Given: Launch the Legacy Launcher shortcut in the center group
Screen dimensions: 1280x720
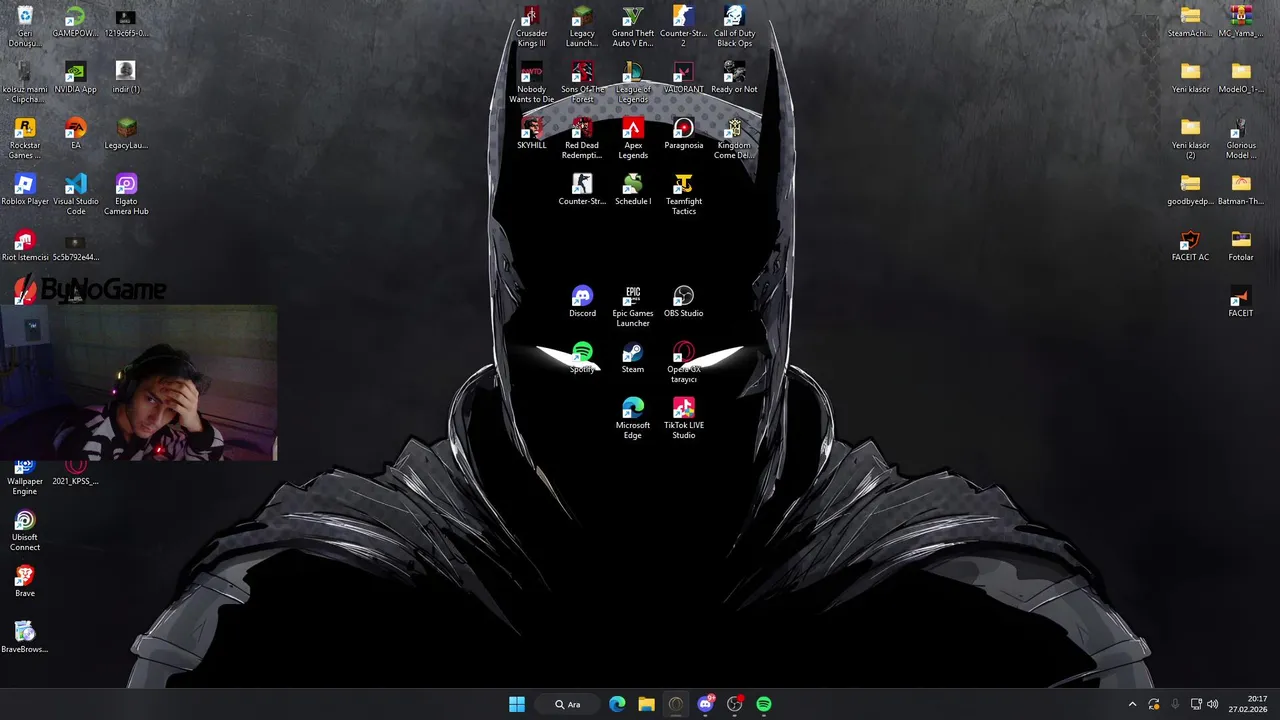Looking at the screenshot, I should pos(582,26).
